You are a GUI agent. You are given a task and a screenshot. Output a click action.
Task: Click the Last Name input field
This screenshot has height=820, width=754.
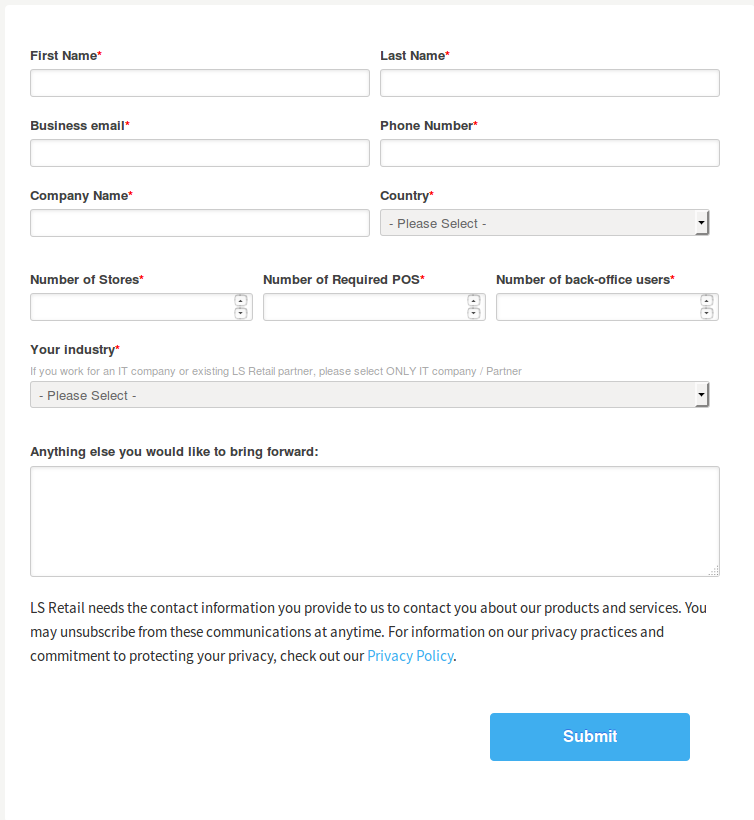click(x=549, y=83)
